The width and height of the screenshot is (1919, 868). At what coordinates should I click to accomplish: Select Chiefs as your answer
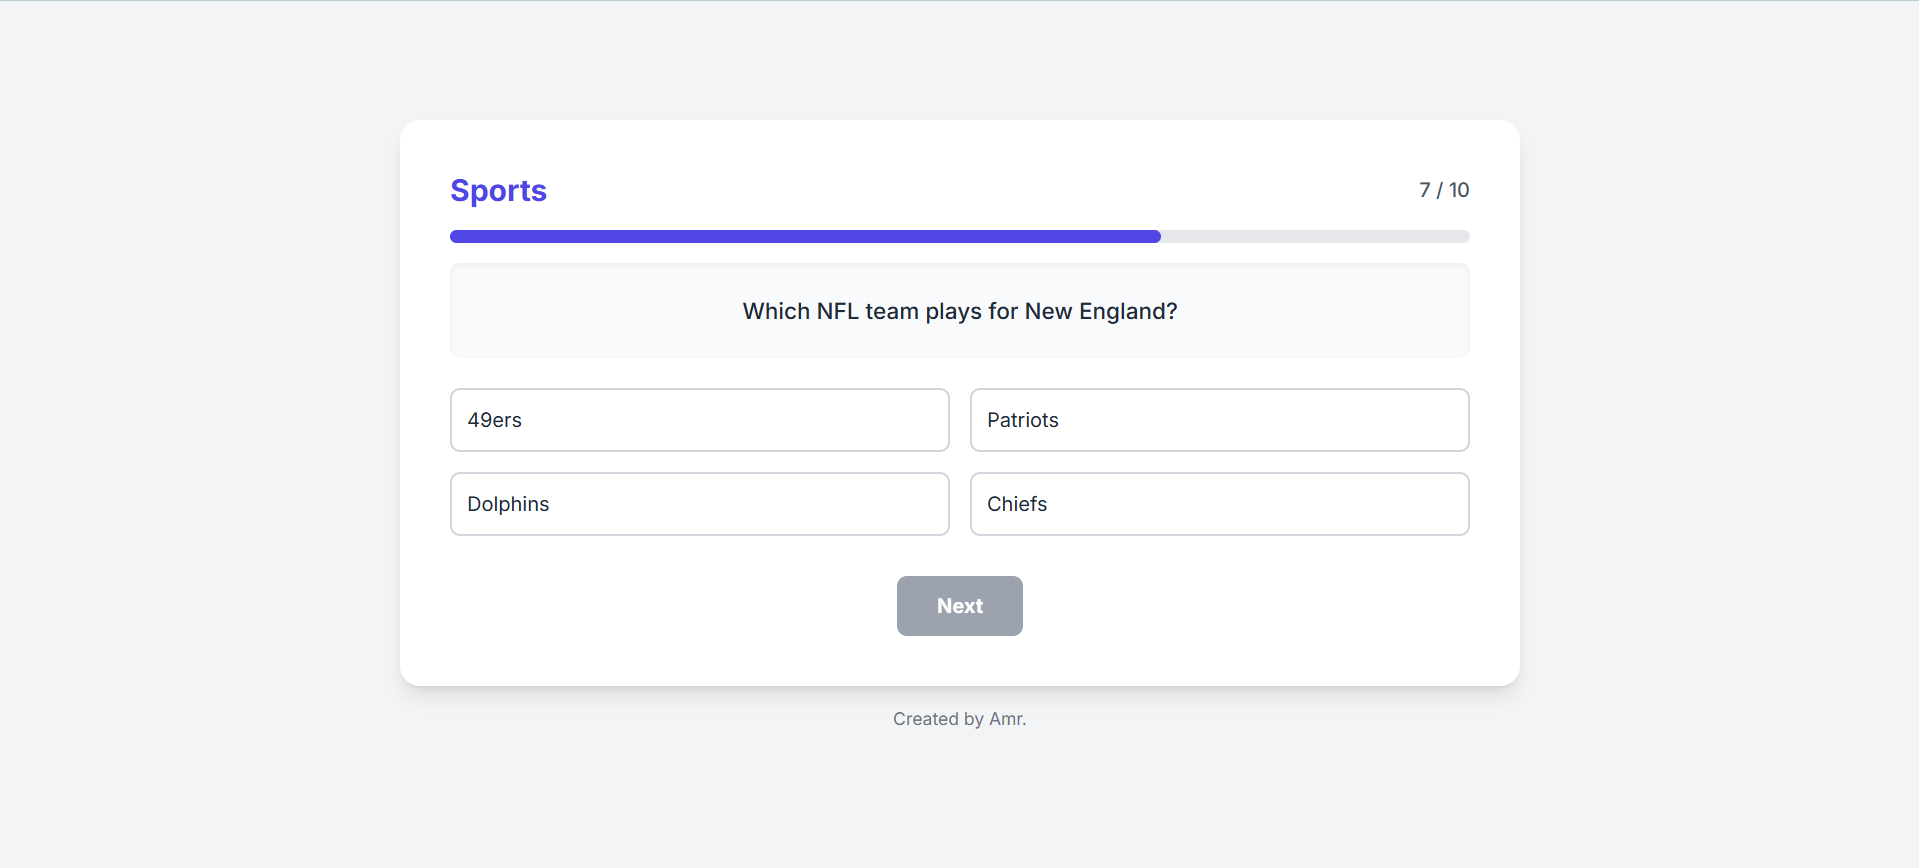click(x=1219, y=504)
